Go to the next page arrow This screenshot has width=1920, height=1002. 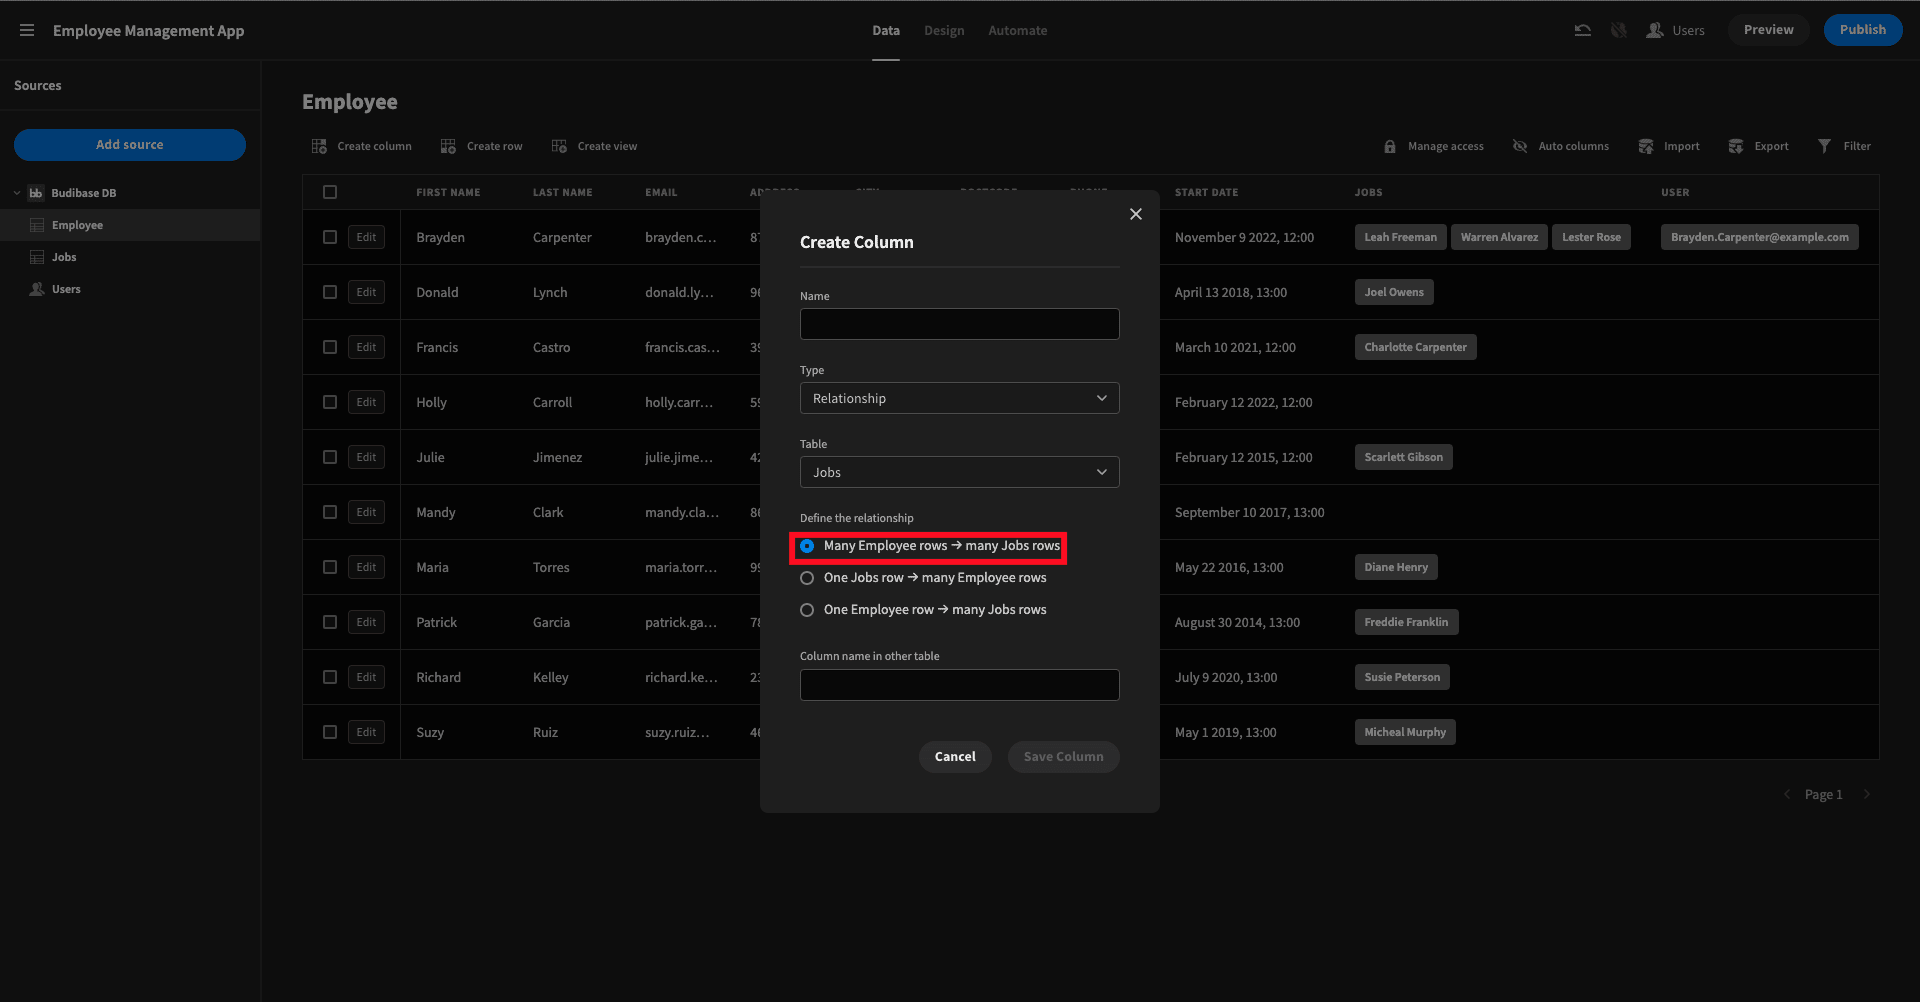point(1866,794)
